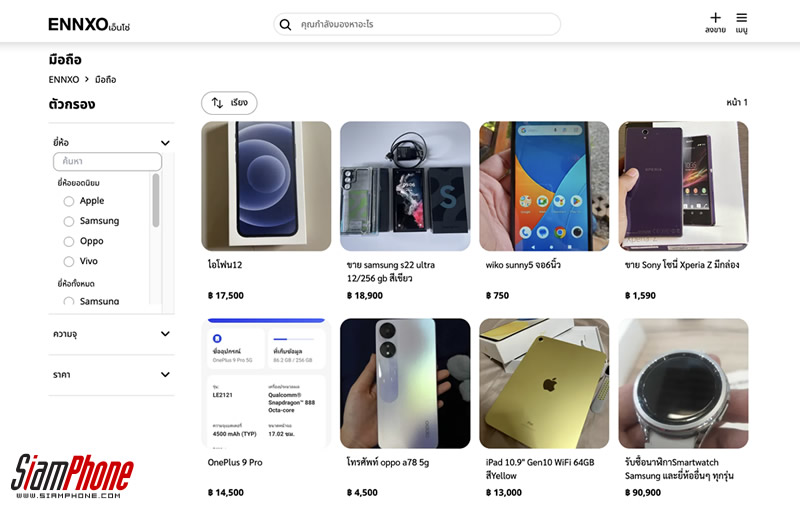This screenshot has height=509, width=800.
Task: Open the yellow iPad Gen10 listing image
Action: [544, 383]
